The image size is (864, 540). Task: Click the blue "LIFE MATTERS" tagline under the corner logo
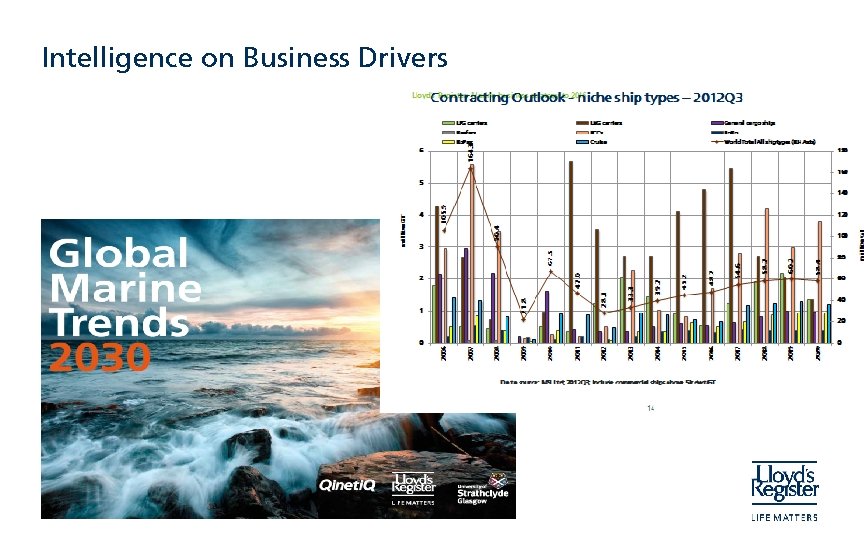[x=785, y=517]
